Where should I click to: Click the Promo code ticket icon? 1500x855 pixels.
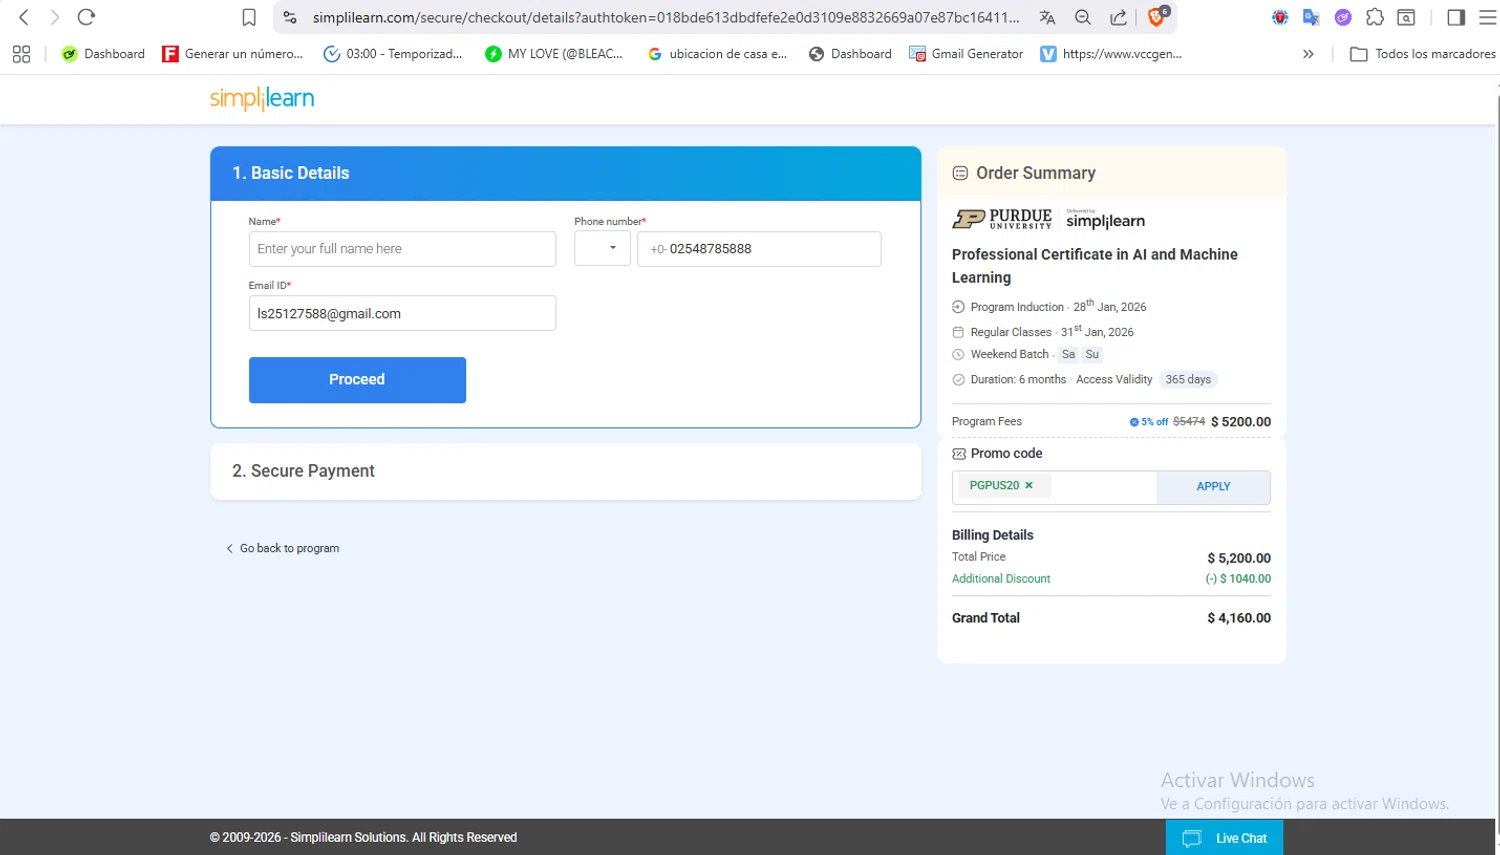[x=959, y=454]
